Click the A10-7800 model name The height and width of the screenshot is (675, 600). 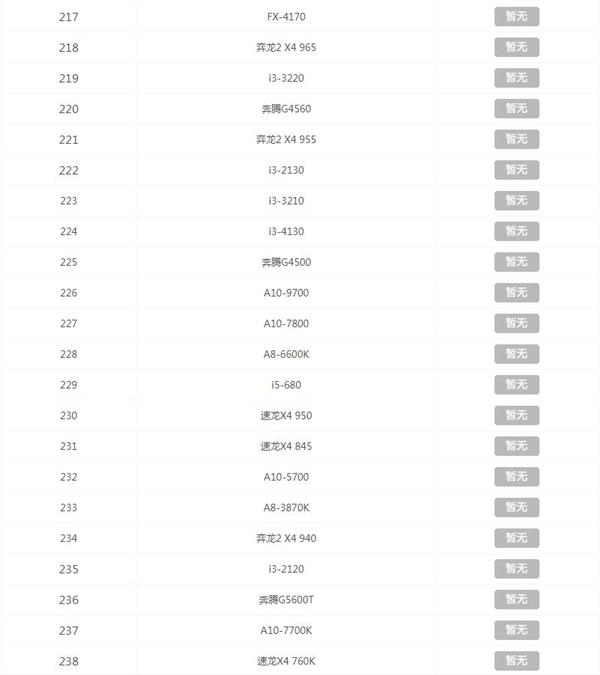(286, 324)
